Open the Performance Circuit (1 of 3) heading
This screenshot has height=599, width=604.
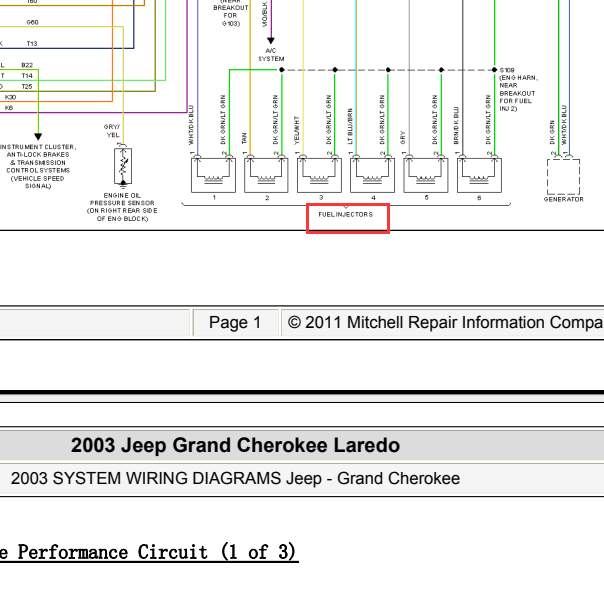(148, 552)
